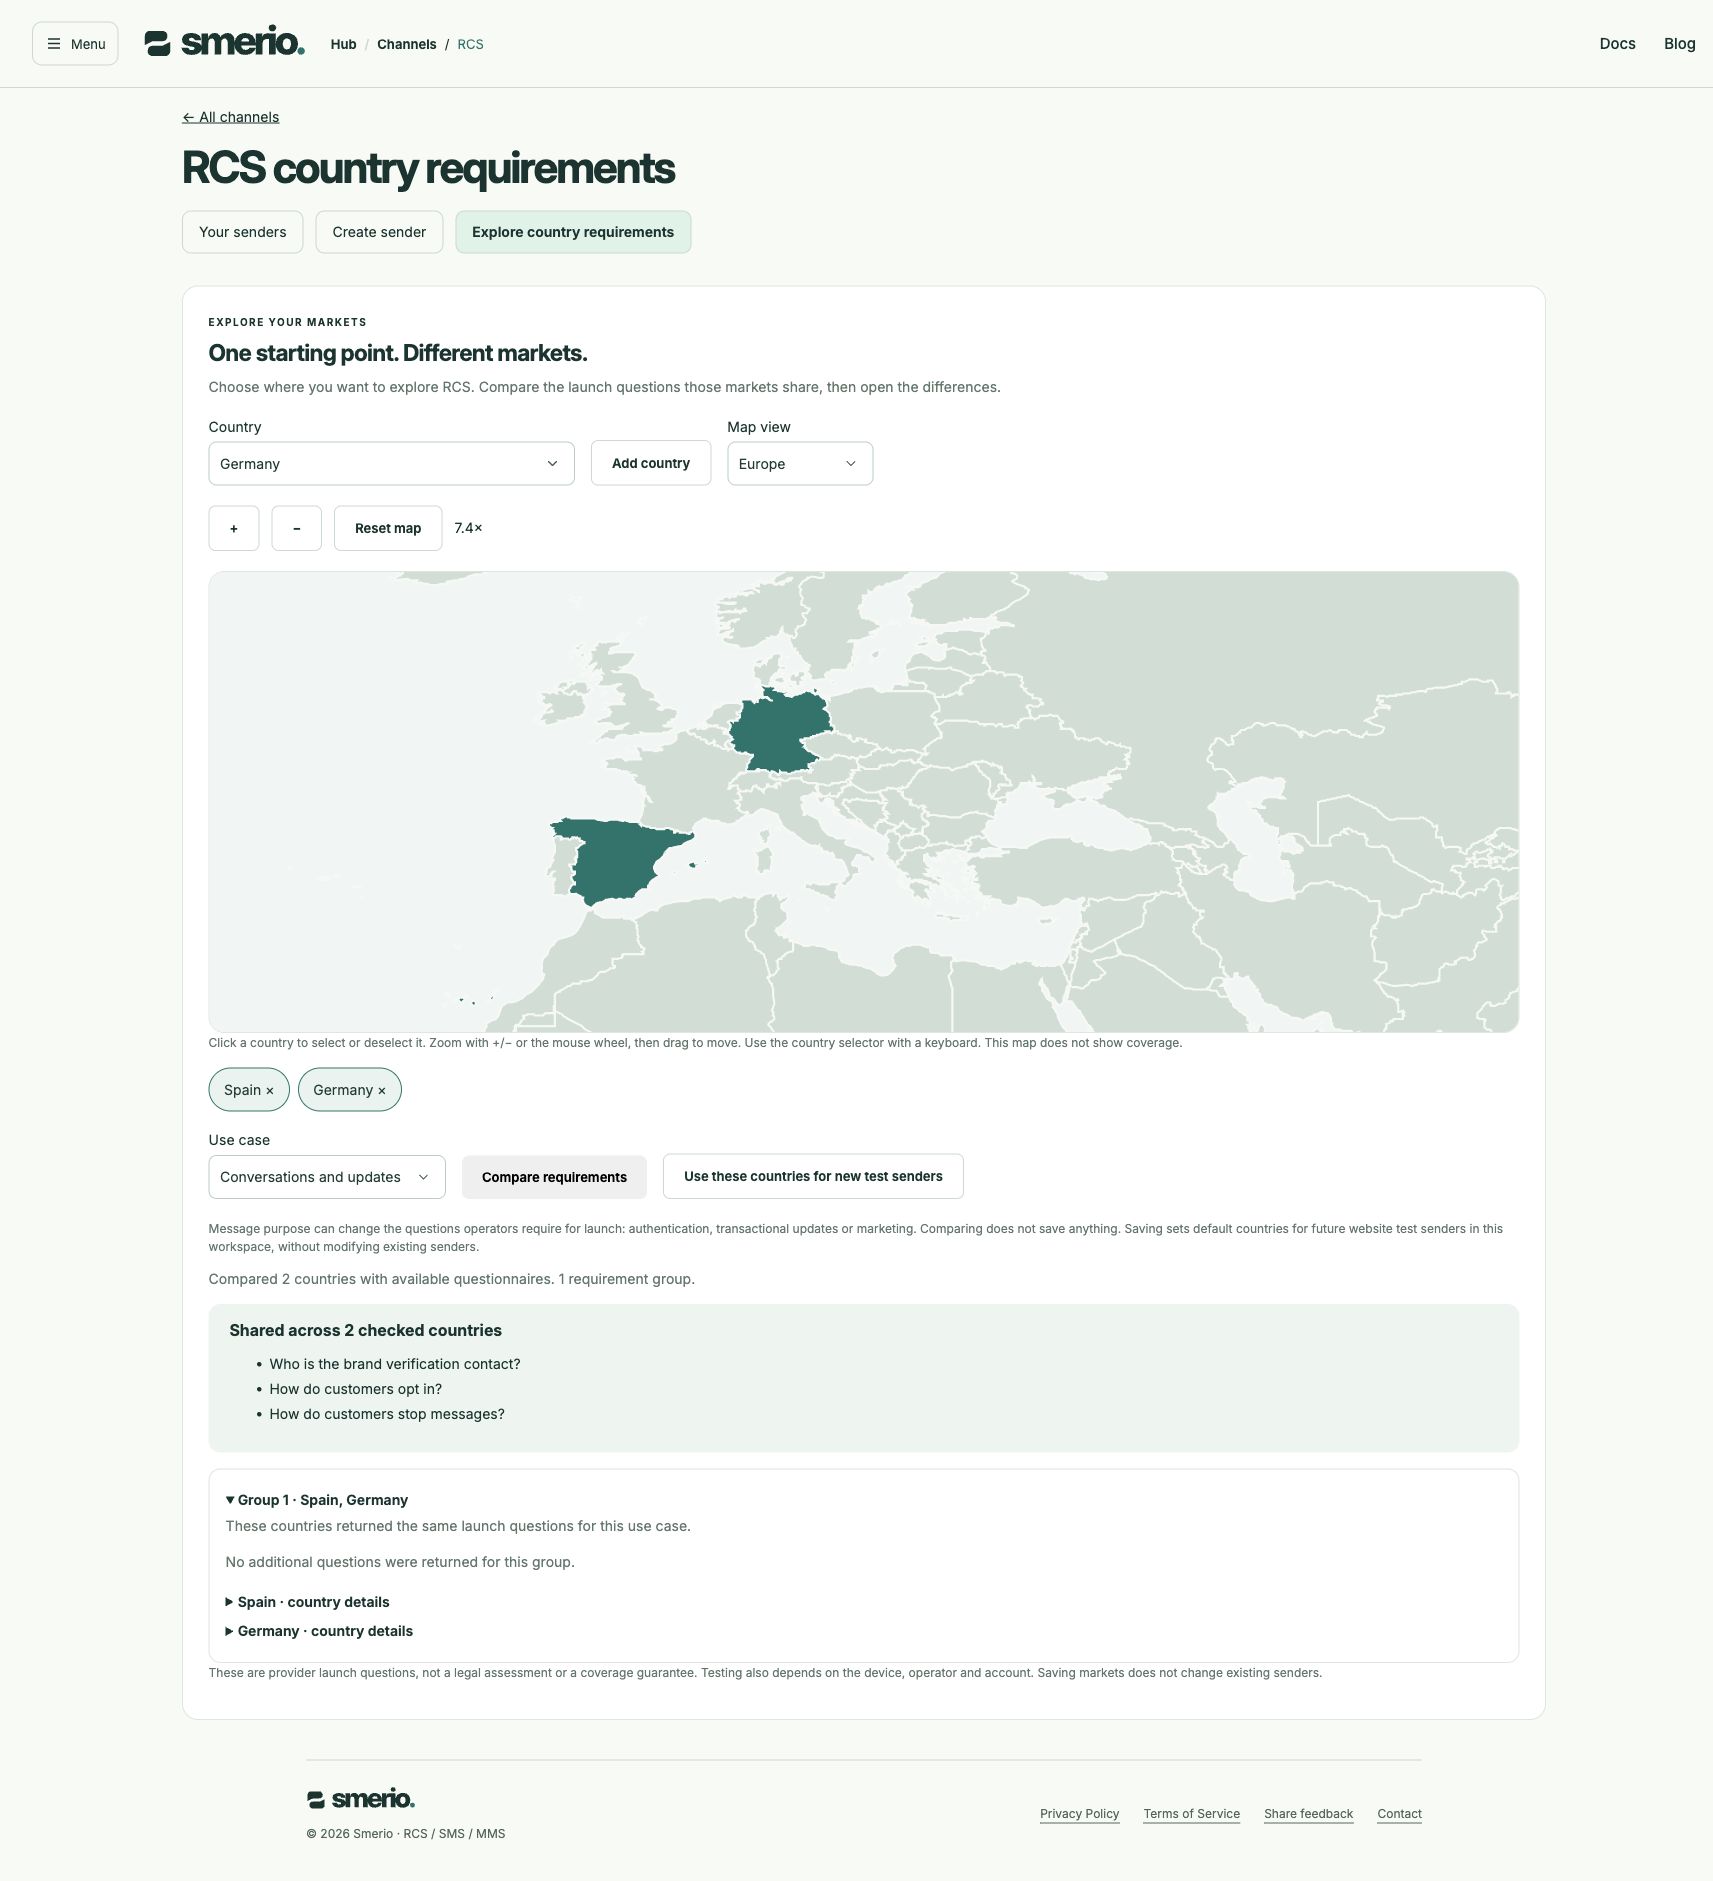
Task: Go back to All channels
Action: click(231, 117)
